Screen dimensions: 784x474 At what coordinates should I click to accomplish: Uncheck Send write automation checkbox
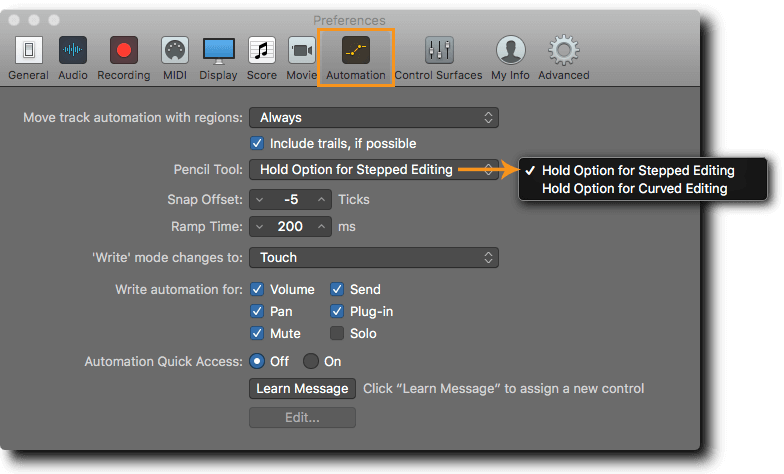pos(337,289)
